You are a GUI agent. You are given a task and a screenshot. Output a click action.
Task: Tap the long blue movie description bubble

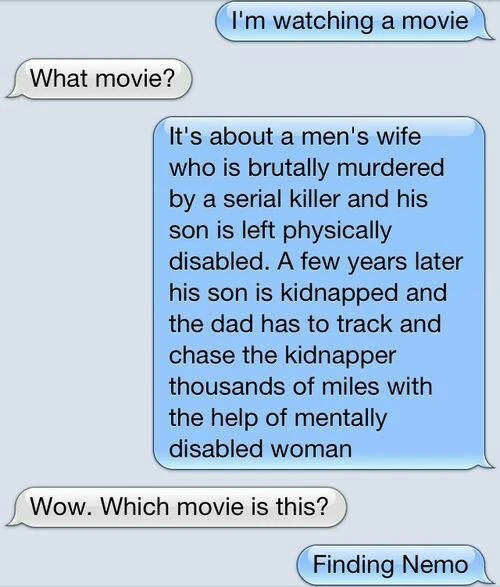(322, 292)
